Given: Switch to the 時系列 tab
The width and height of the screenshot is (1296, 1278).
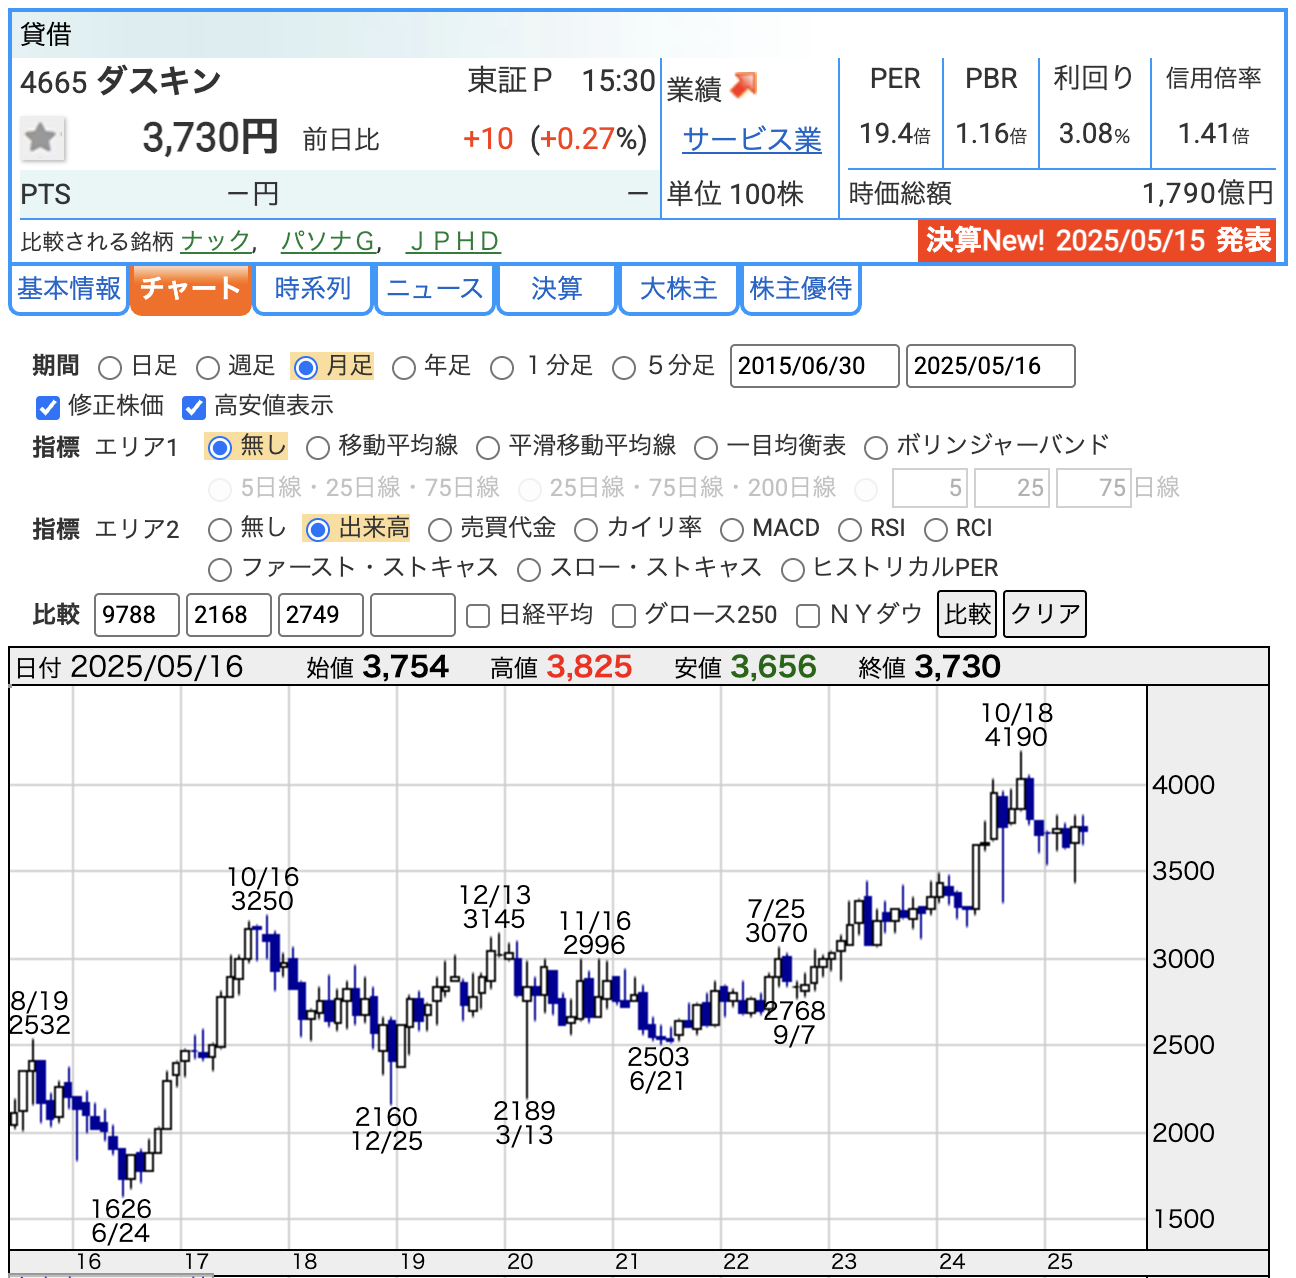Looking at the screenshot, I should coord(313,289).
